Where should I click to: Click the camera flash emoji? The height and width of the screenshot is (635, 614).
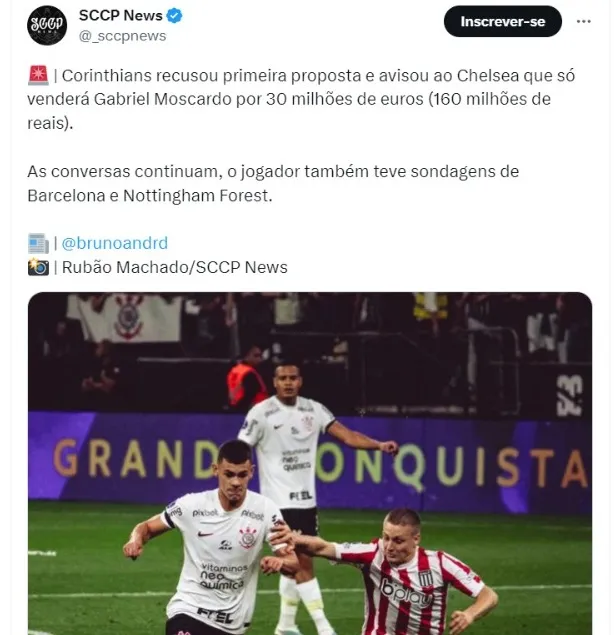point(38,267)
